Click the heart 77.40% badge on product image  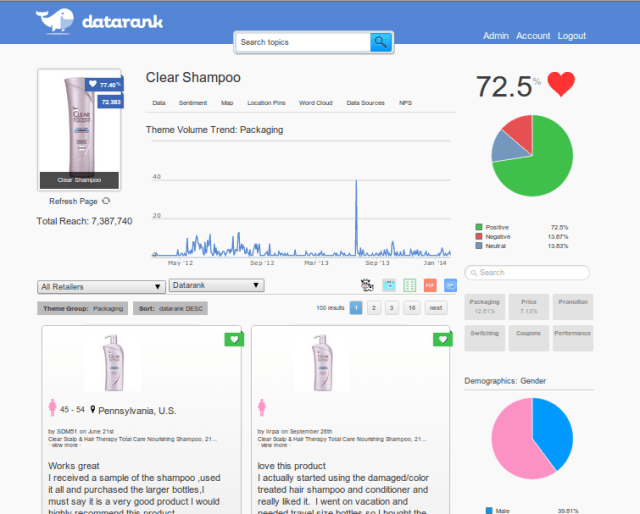tap(104, 85)
